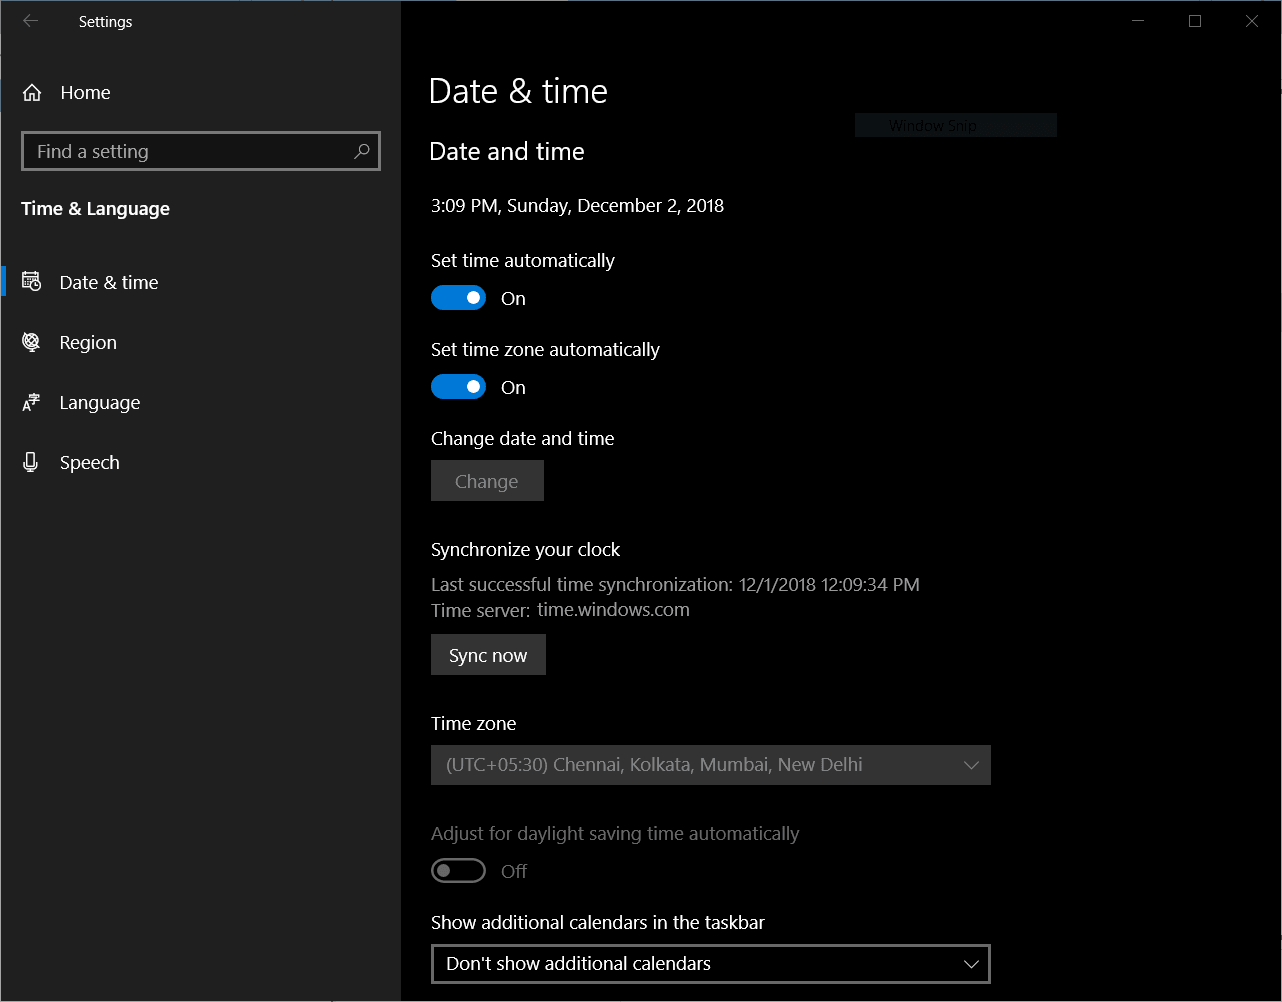Click the Home icon in sidebar

pyautogui.click(x=30, y=92)
